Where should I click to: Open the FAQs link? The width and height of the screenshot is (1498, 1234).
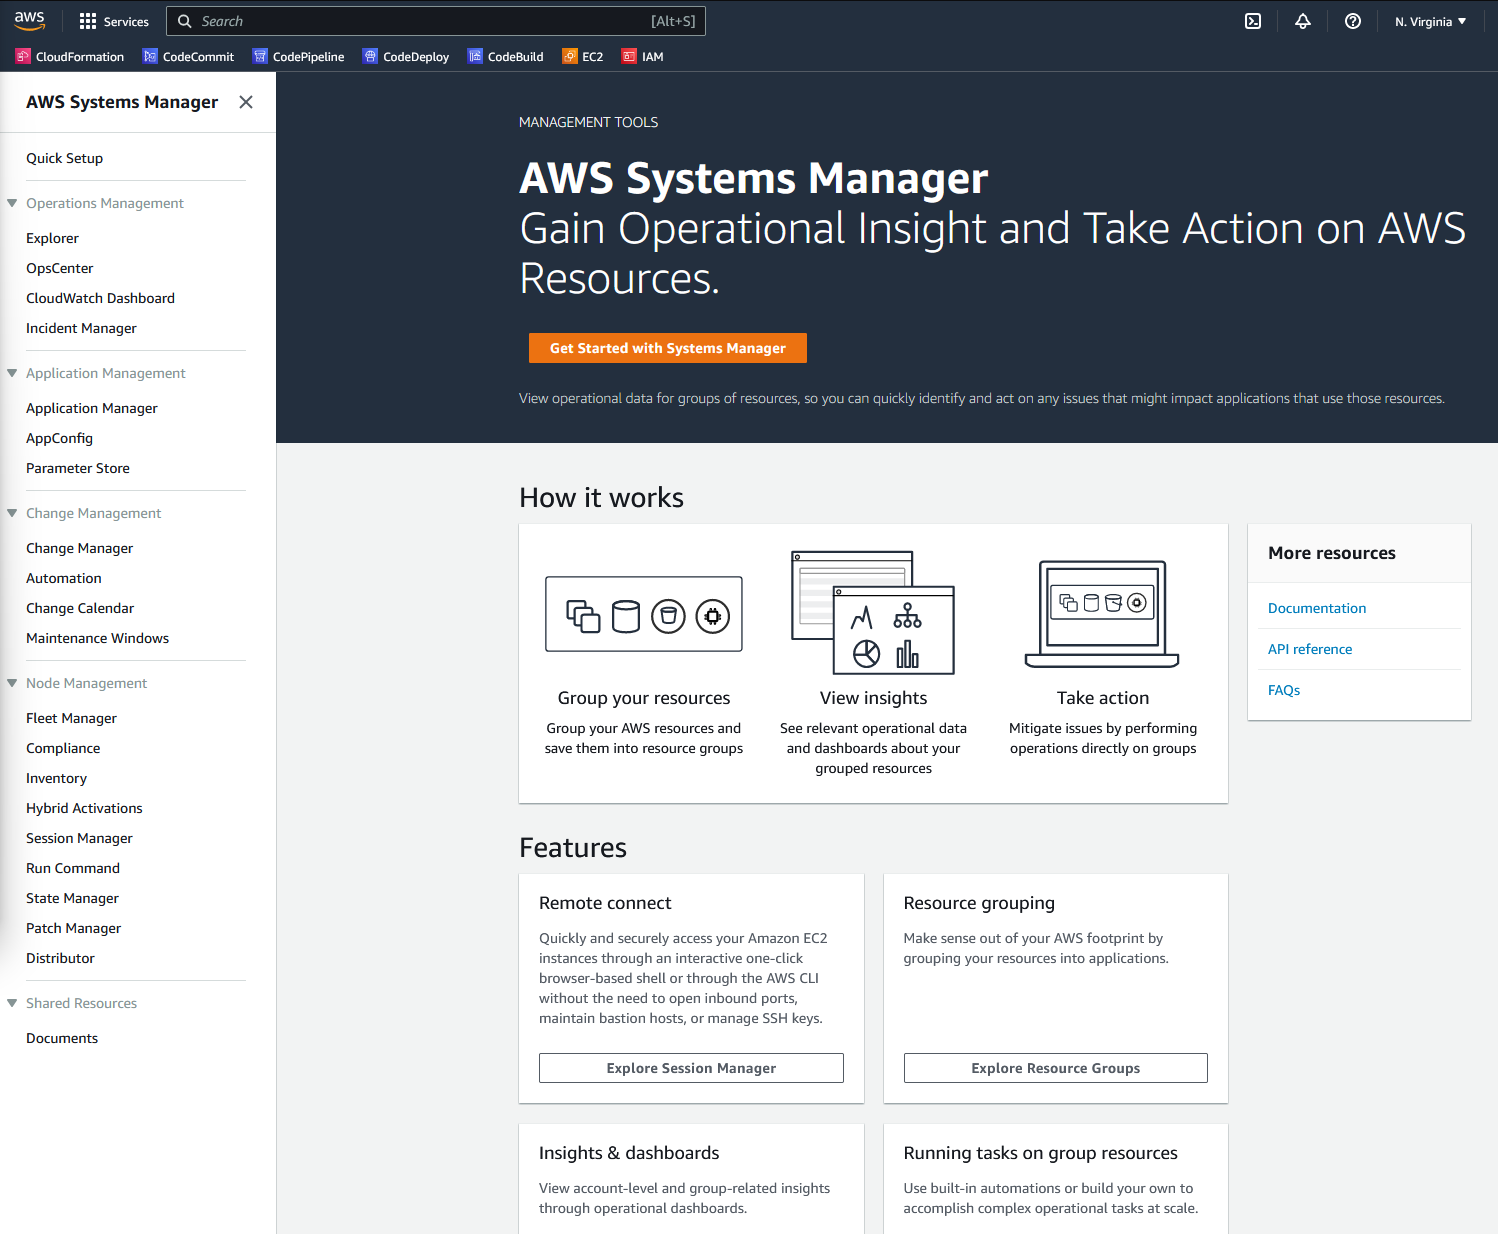[1284, 690]
